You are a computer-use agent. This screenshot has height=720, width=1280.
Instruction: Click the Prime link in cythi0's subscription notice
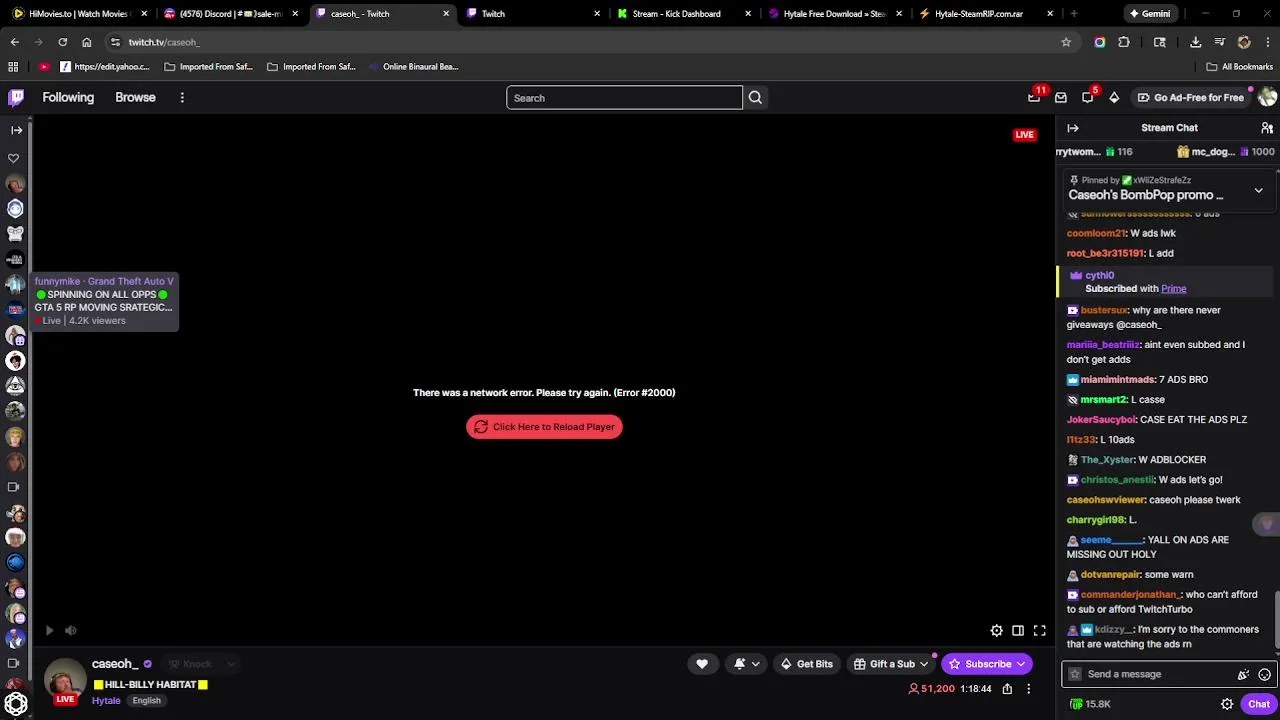pos(1173,289)
